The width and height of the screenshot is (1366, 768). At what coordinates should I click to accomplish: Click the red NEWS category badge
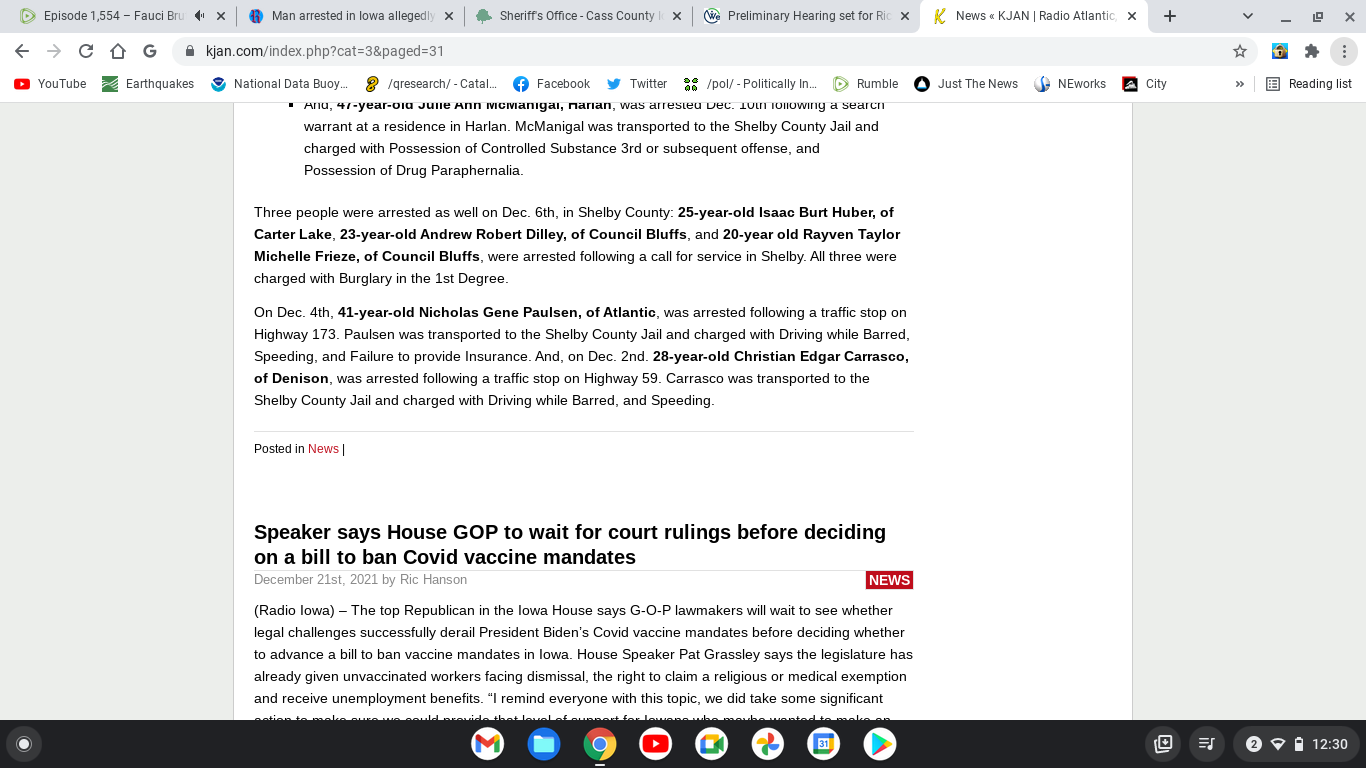coord(889,580)
